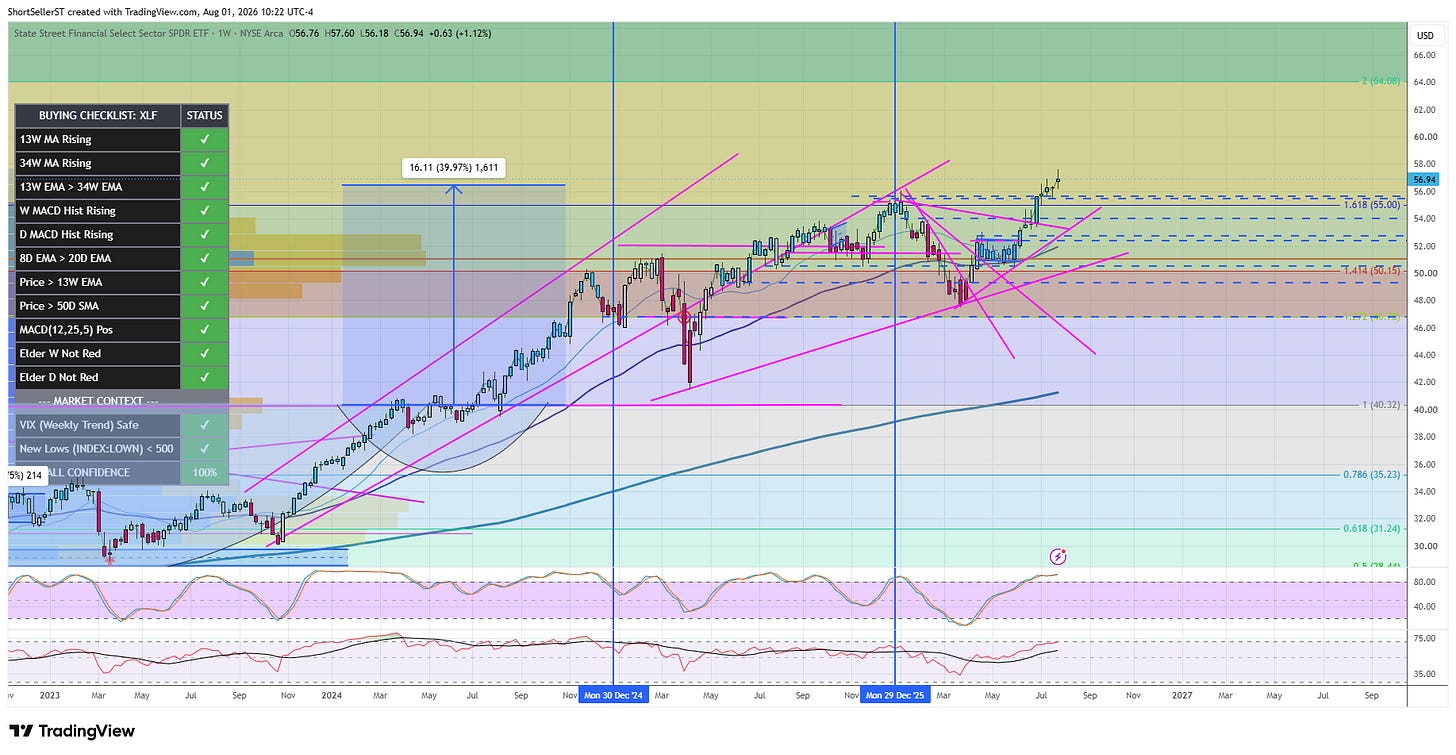Select the blue 56.94 current price tag
The image size is (1456, 755).
[1424, 179]
